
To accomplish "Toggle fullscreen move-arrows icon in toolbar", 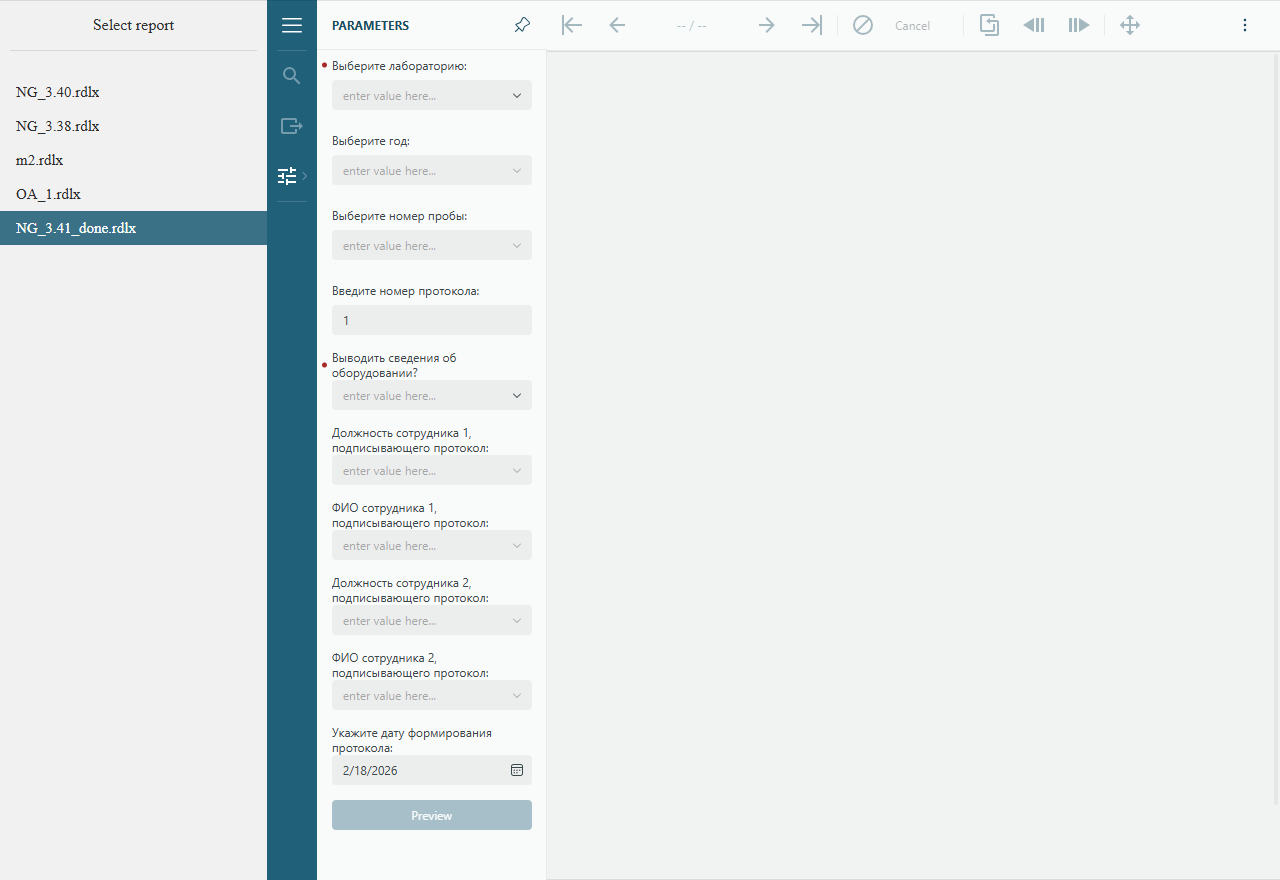I will (x=1130, y=26).
